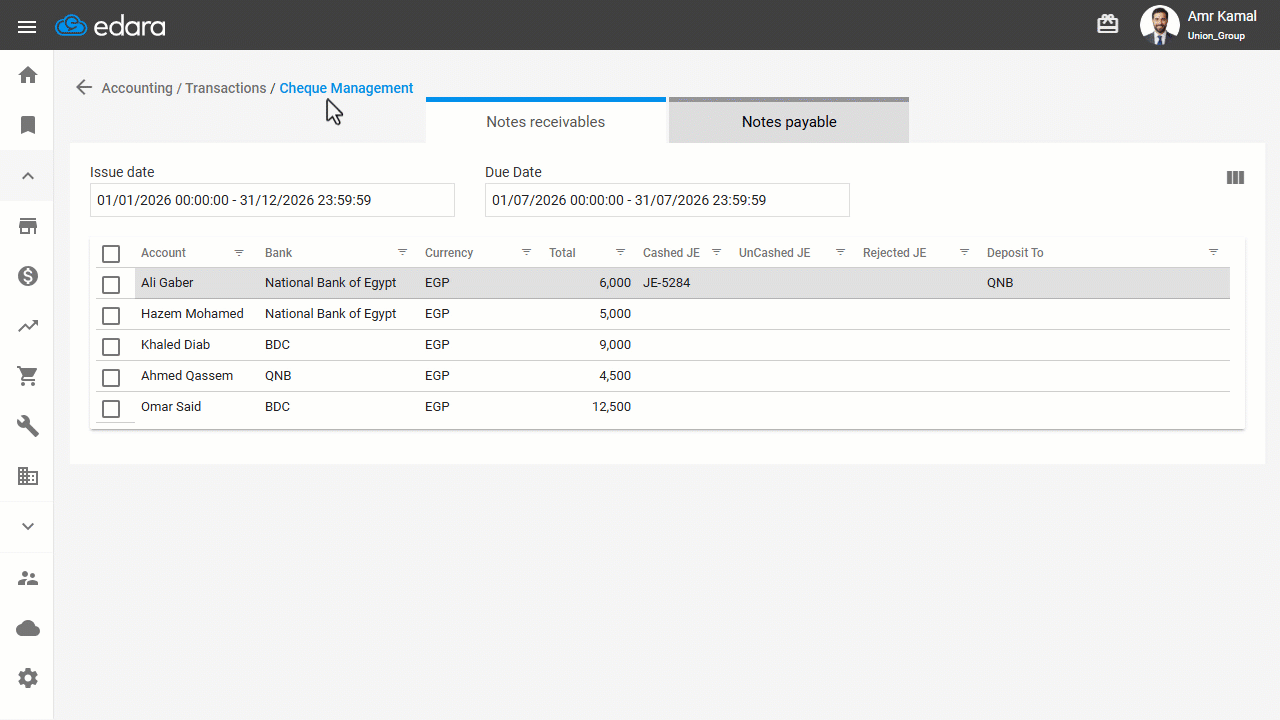Open the UnCashed JE column filter
The image size is (1280, 720).
click(x=841, y=252)
